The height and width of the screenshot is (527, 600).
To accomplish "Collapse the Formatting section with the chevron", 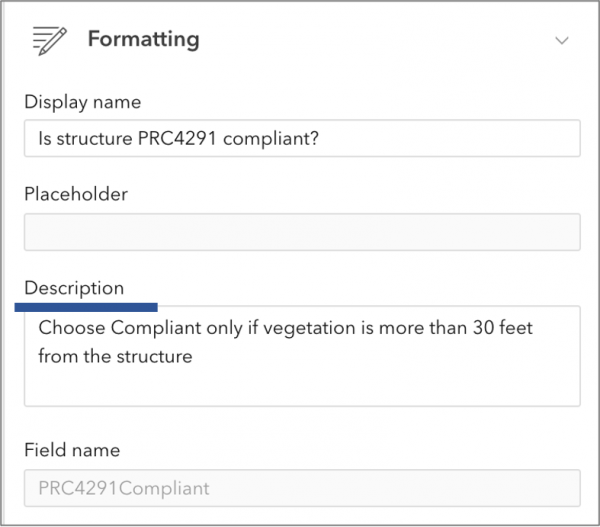I will pyautogui.click(x=562, y=41).
